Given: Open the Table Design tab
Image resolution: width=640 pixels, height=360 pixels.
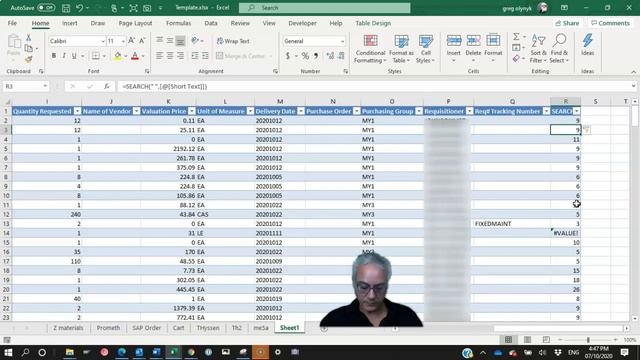Looking at the screenshot, I should [373, 23].
